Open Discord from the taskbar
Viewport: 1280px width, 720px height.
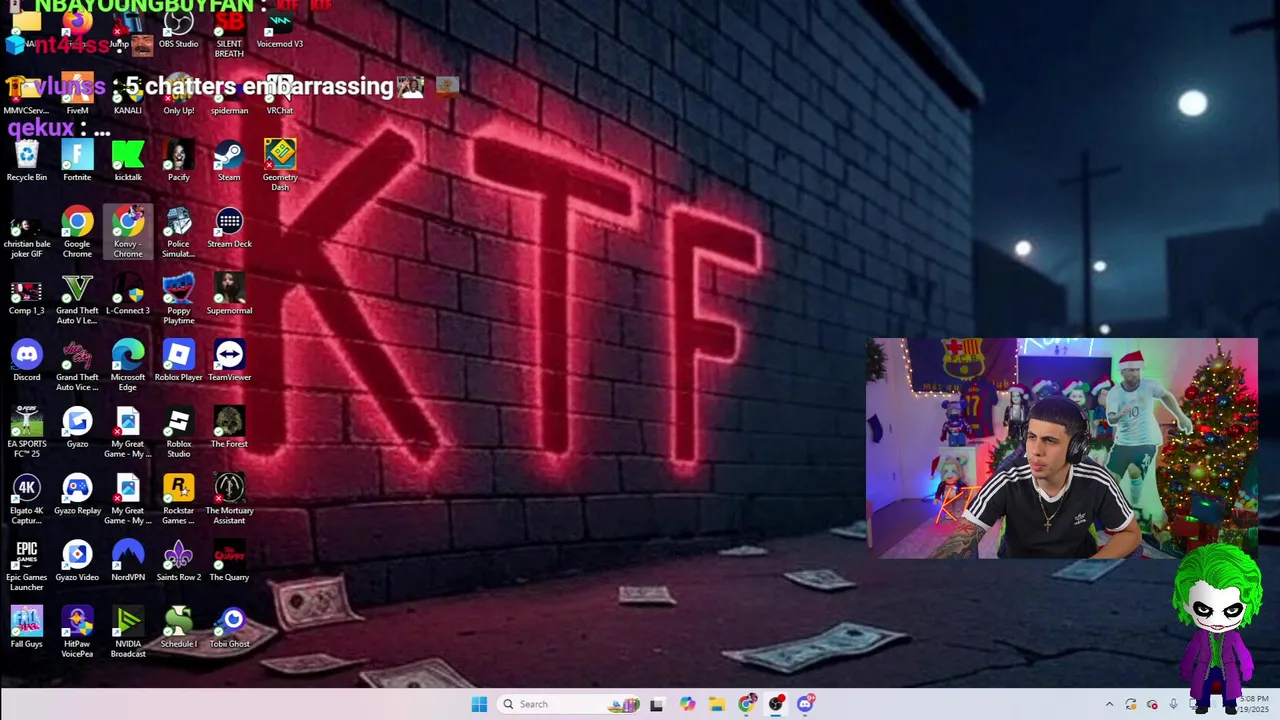coord(806,704)
